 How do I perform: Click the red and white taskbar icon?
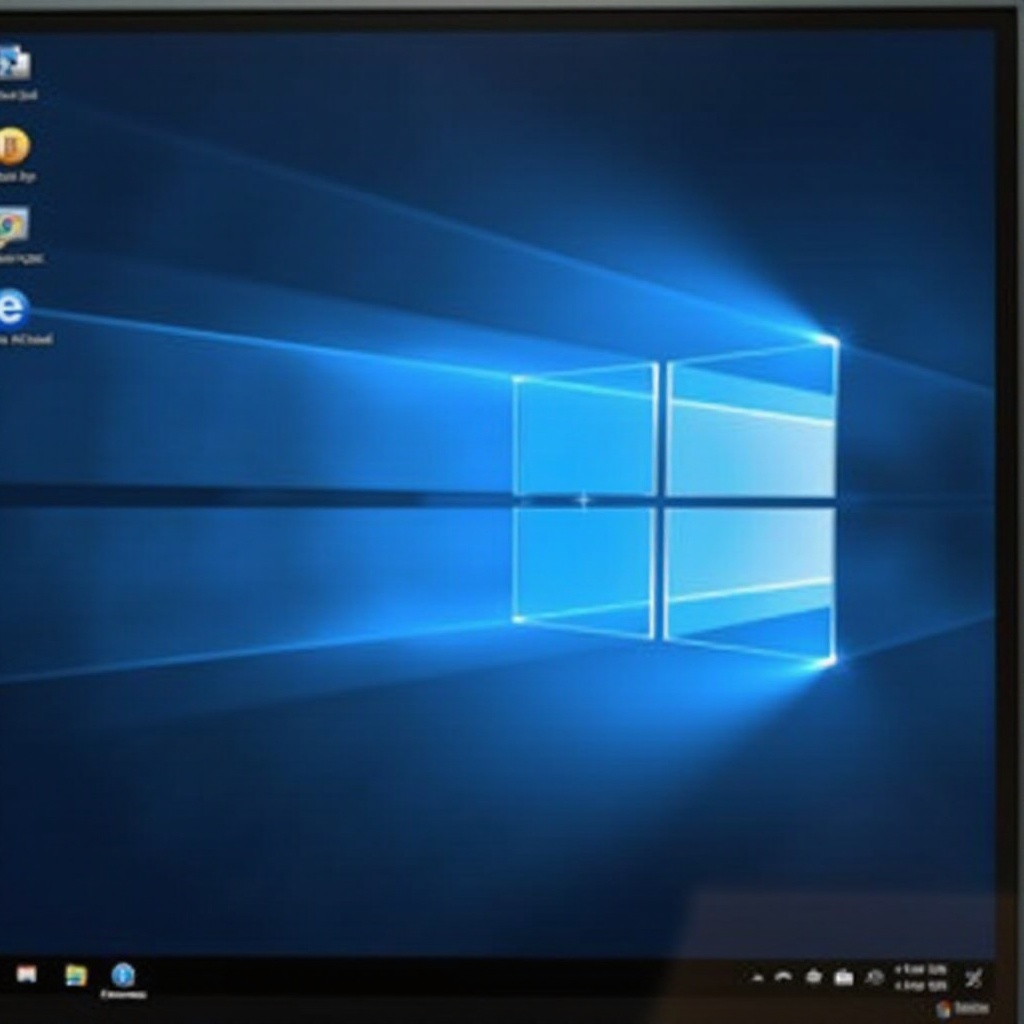[x=27, y=975]
